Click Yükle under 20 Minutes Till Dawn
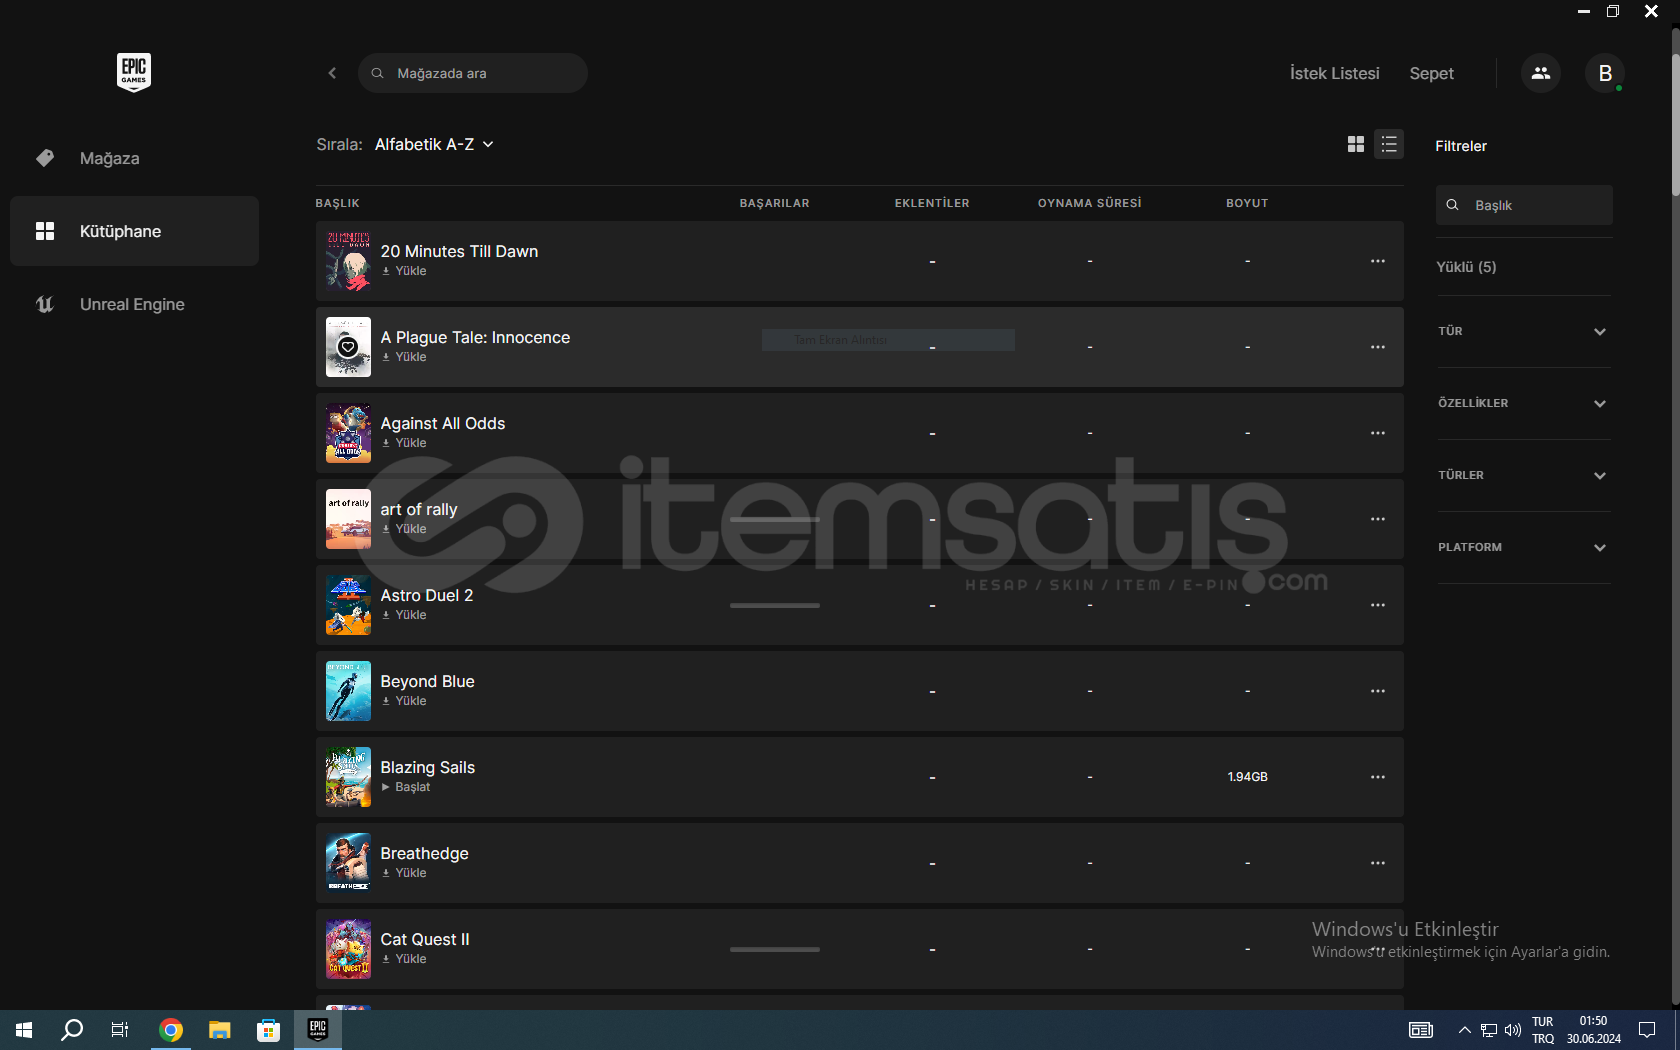Viewport: 1680px width, 1050px height. pyautogui.click(x=404, y=271)
